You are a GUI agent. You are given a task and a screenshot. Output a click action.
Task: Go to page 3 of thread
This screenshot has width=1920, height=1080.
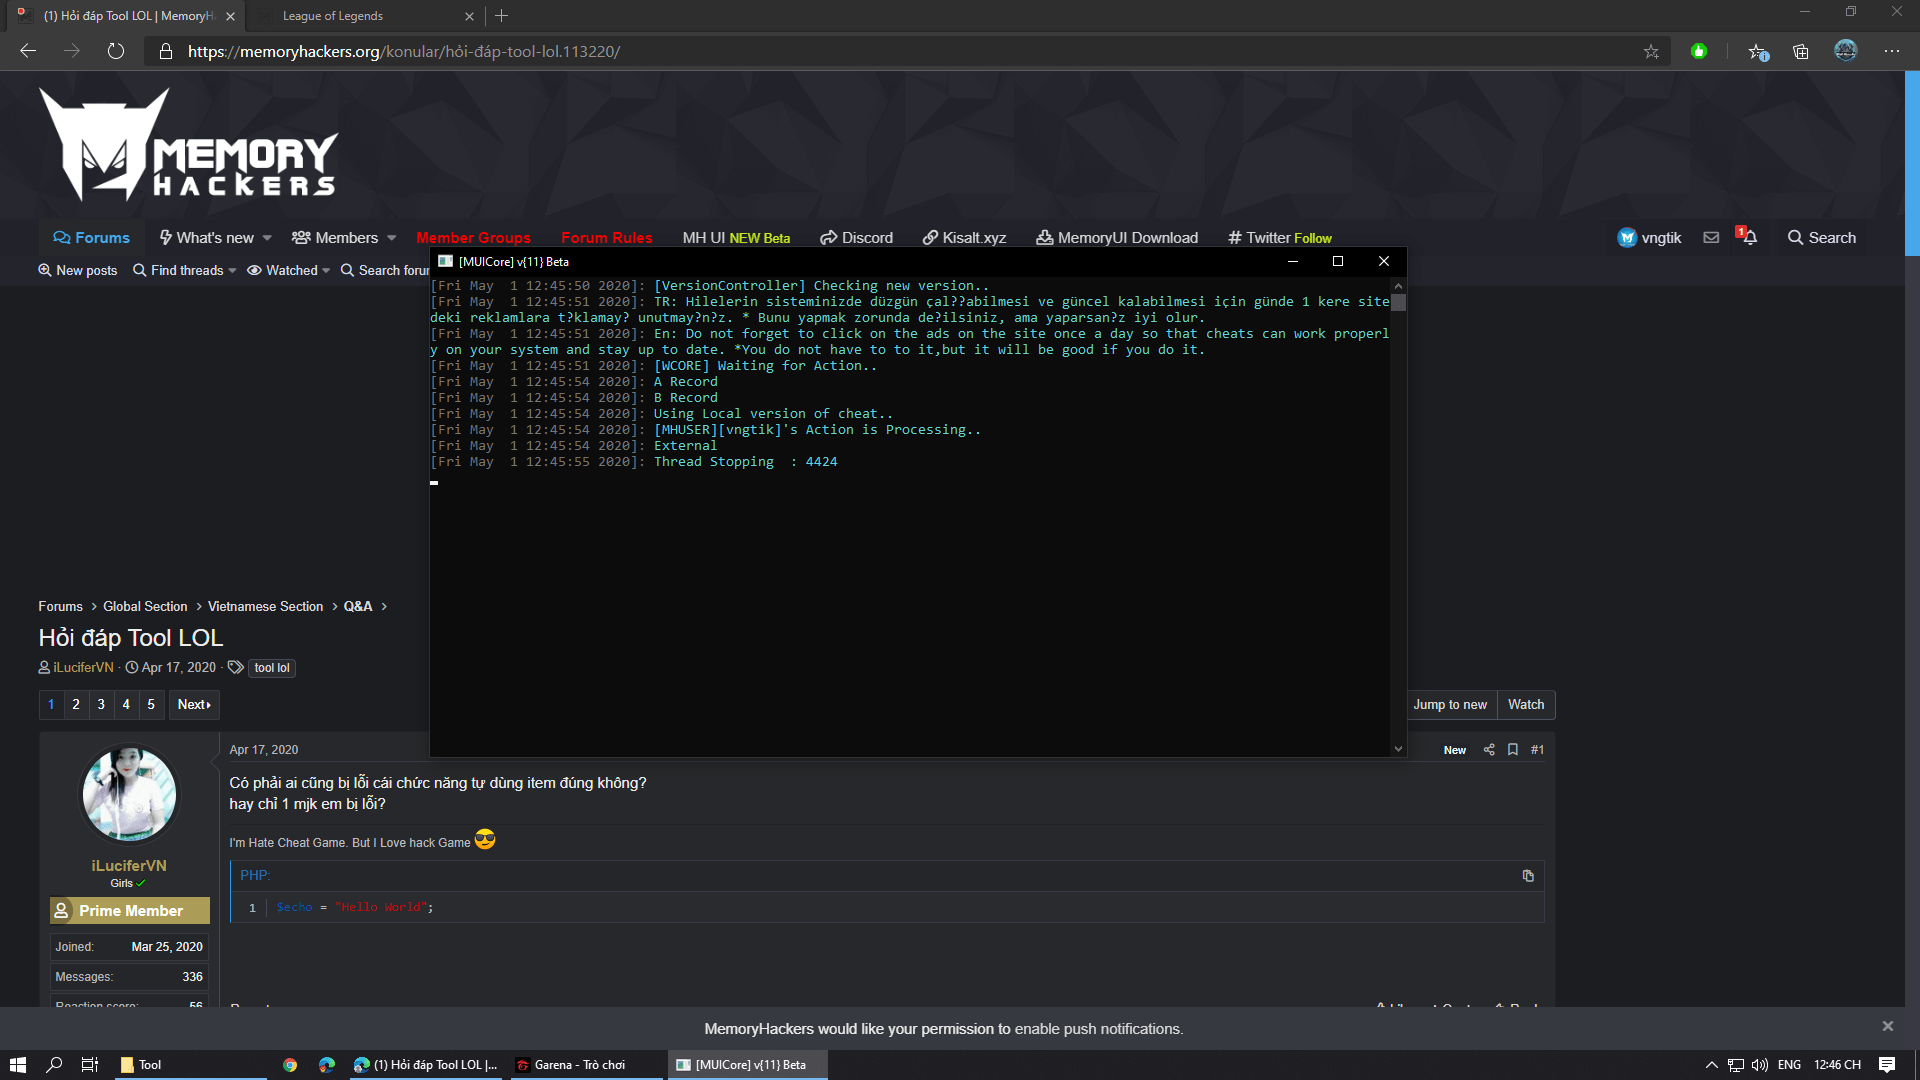pos(101,705)
